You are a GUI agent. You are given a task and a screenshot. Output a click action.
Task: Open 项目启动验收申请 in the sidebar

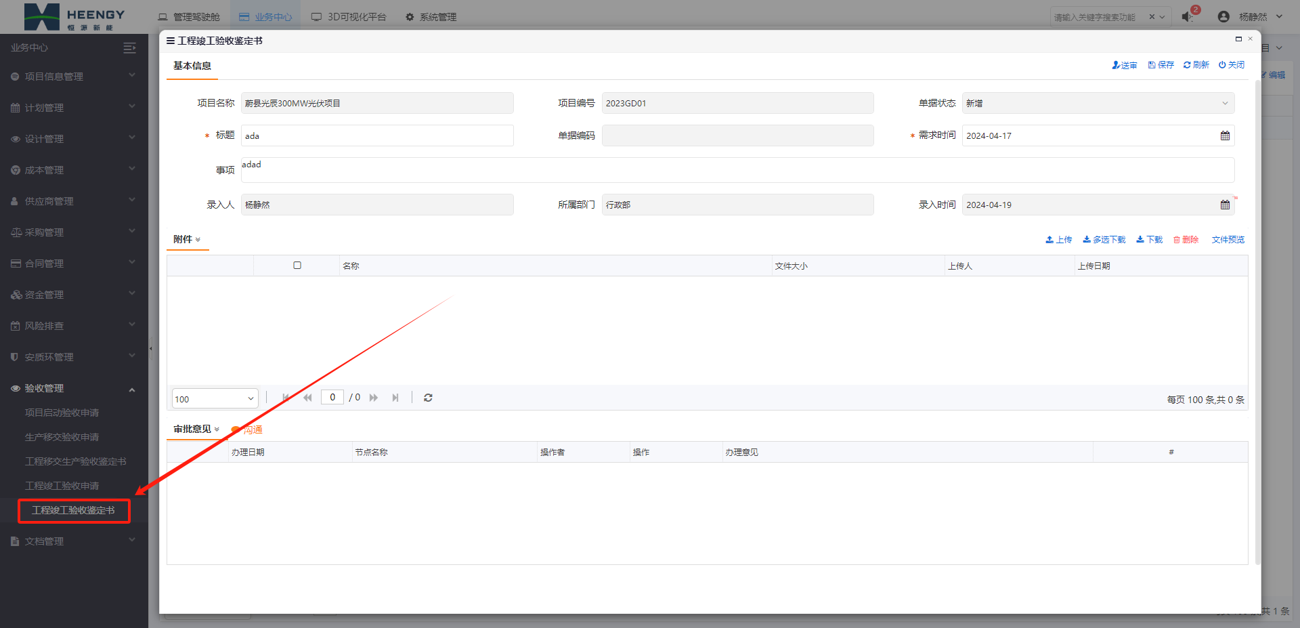tap(62, 413)
